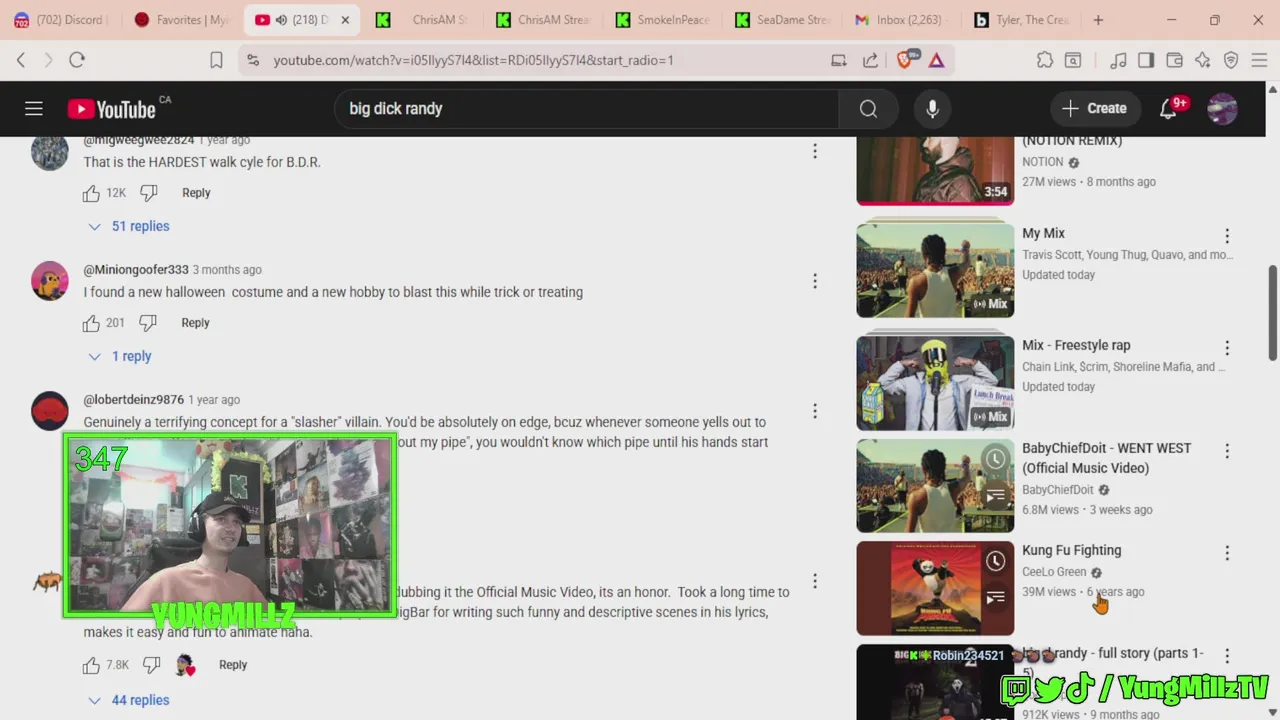
Task: Click the Create button
Action: 1094,109
